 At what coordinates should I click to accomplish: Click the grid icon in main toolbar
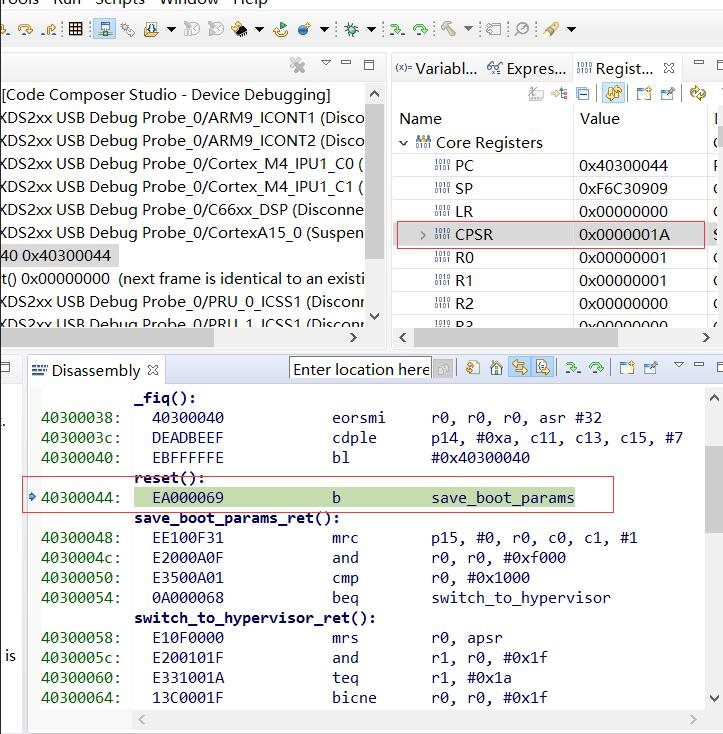point(75,29)
